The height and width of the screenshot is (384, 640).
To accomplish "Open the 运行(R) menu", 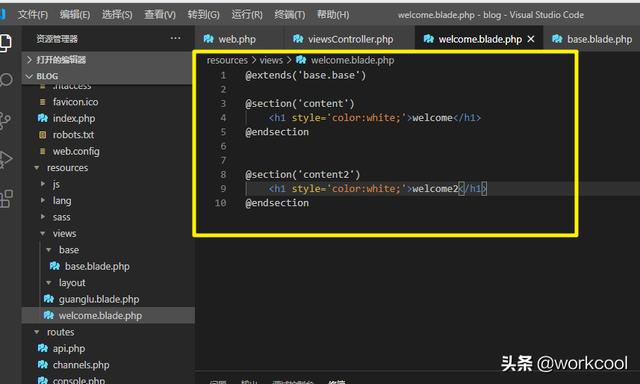I will pyautogui.click(x=247, y=15).
